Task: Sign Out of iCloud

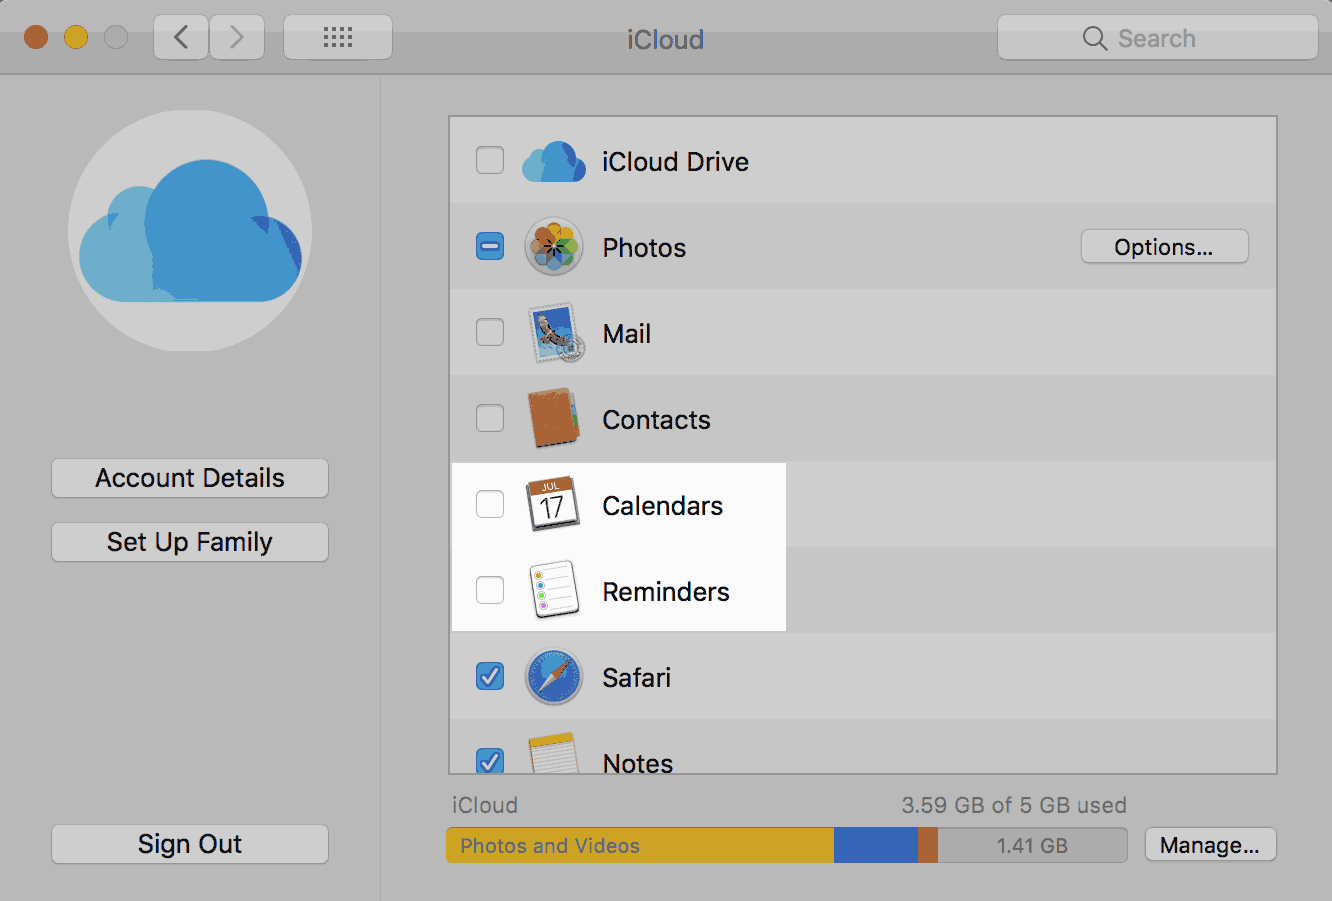Action: coord(190,844)
